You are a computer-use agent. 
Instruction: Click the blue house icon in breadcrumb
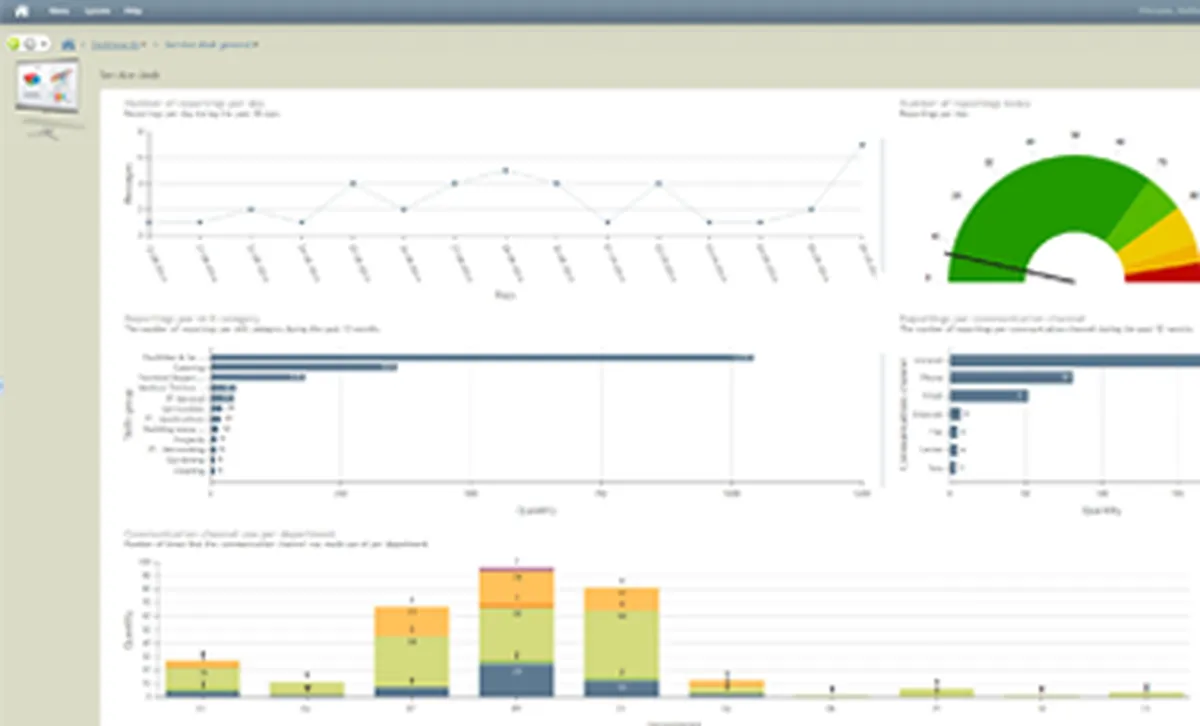(68, 44)
